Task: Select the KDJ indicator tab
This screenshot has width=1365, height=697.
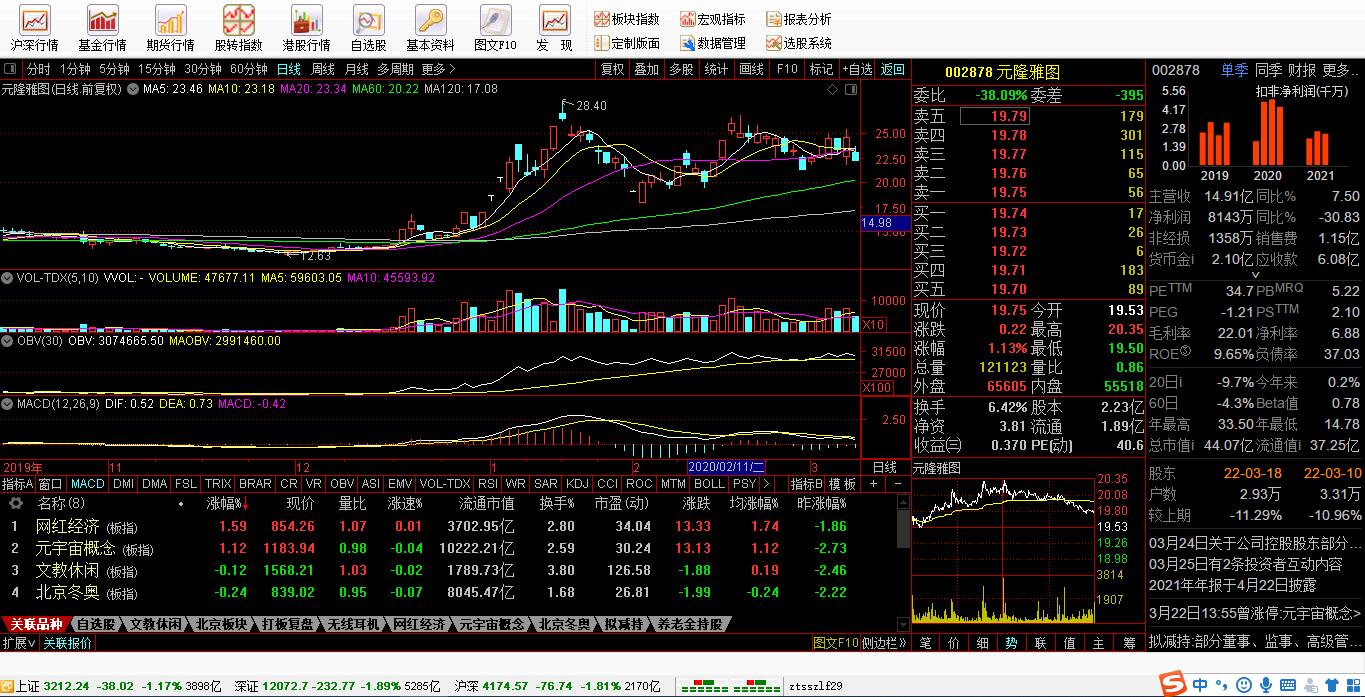Action: 577,483
